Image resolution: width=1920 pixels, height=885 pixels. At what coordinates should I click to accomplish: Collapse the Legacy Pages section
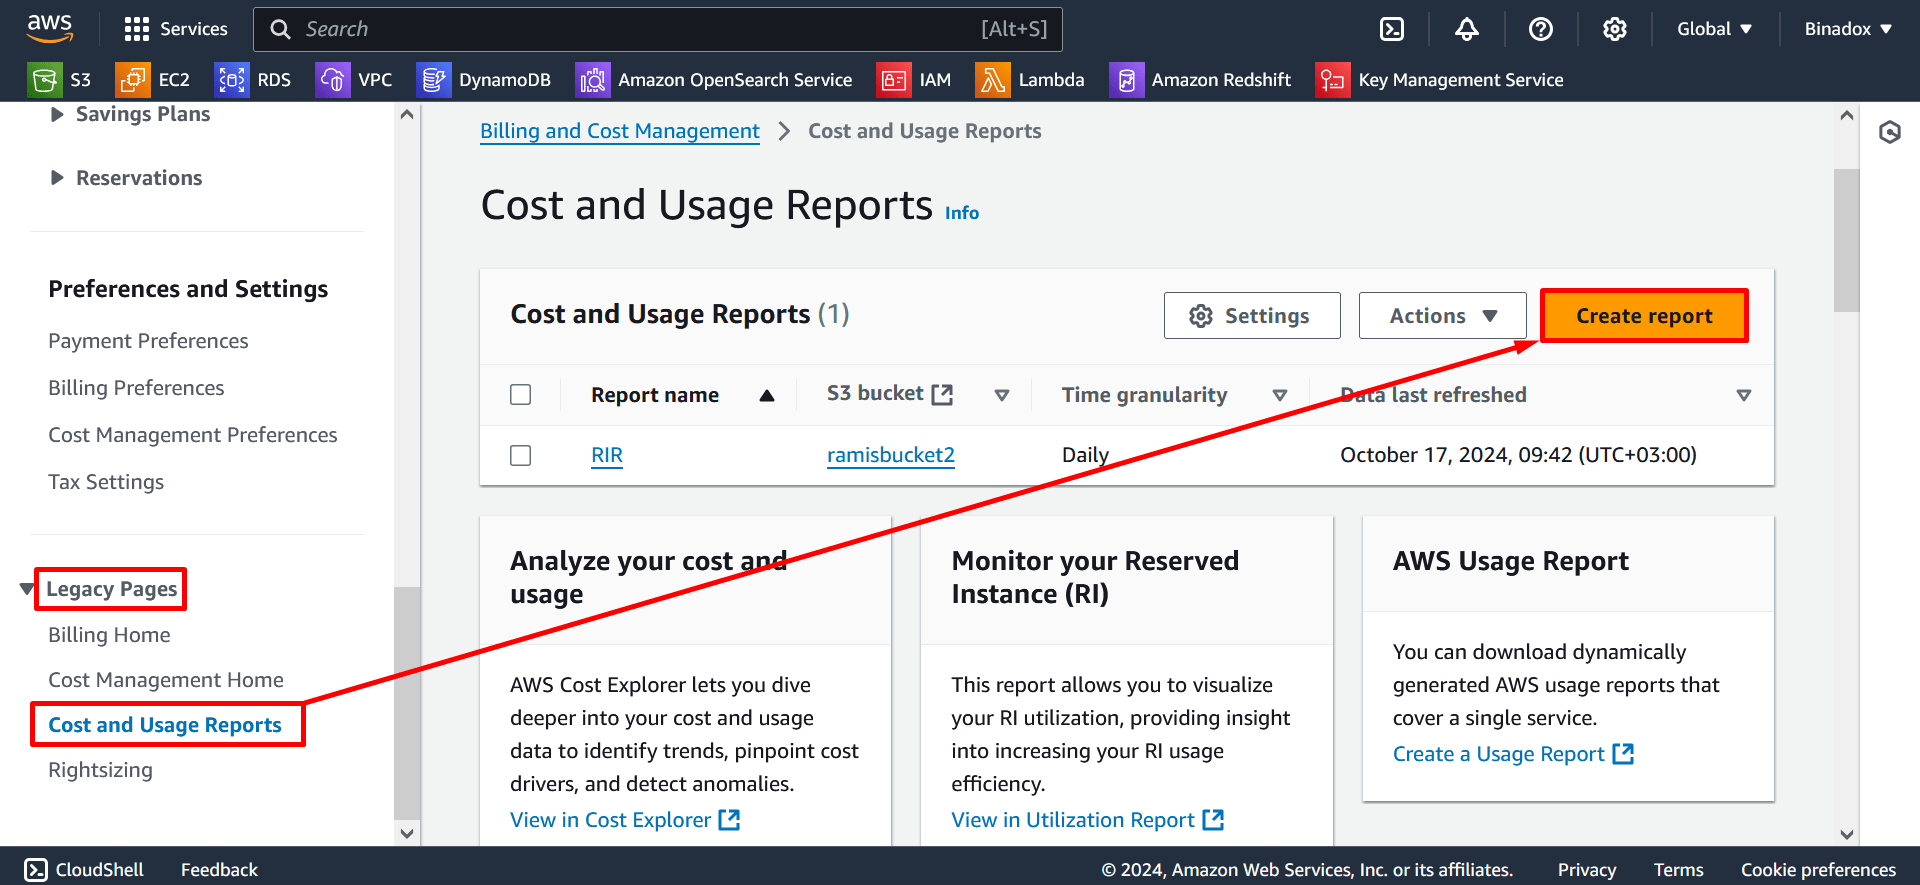27,589
